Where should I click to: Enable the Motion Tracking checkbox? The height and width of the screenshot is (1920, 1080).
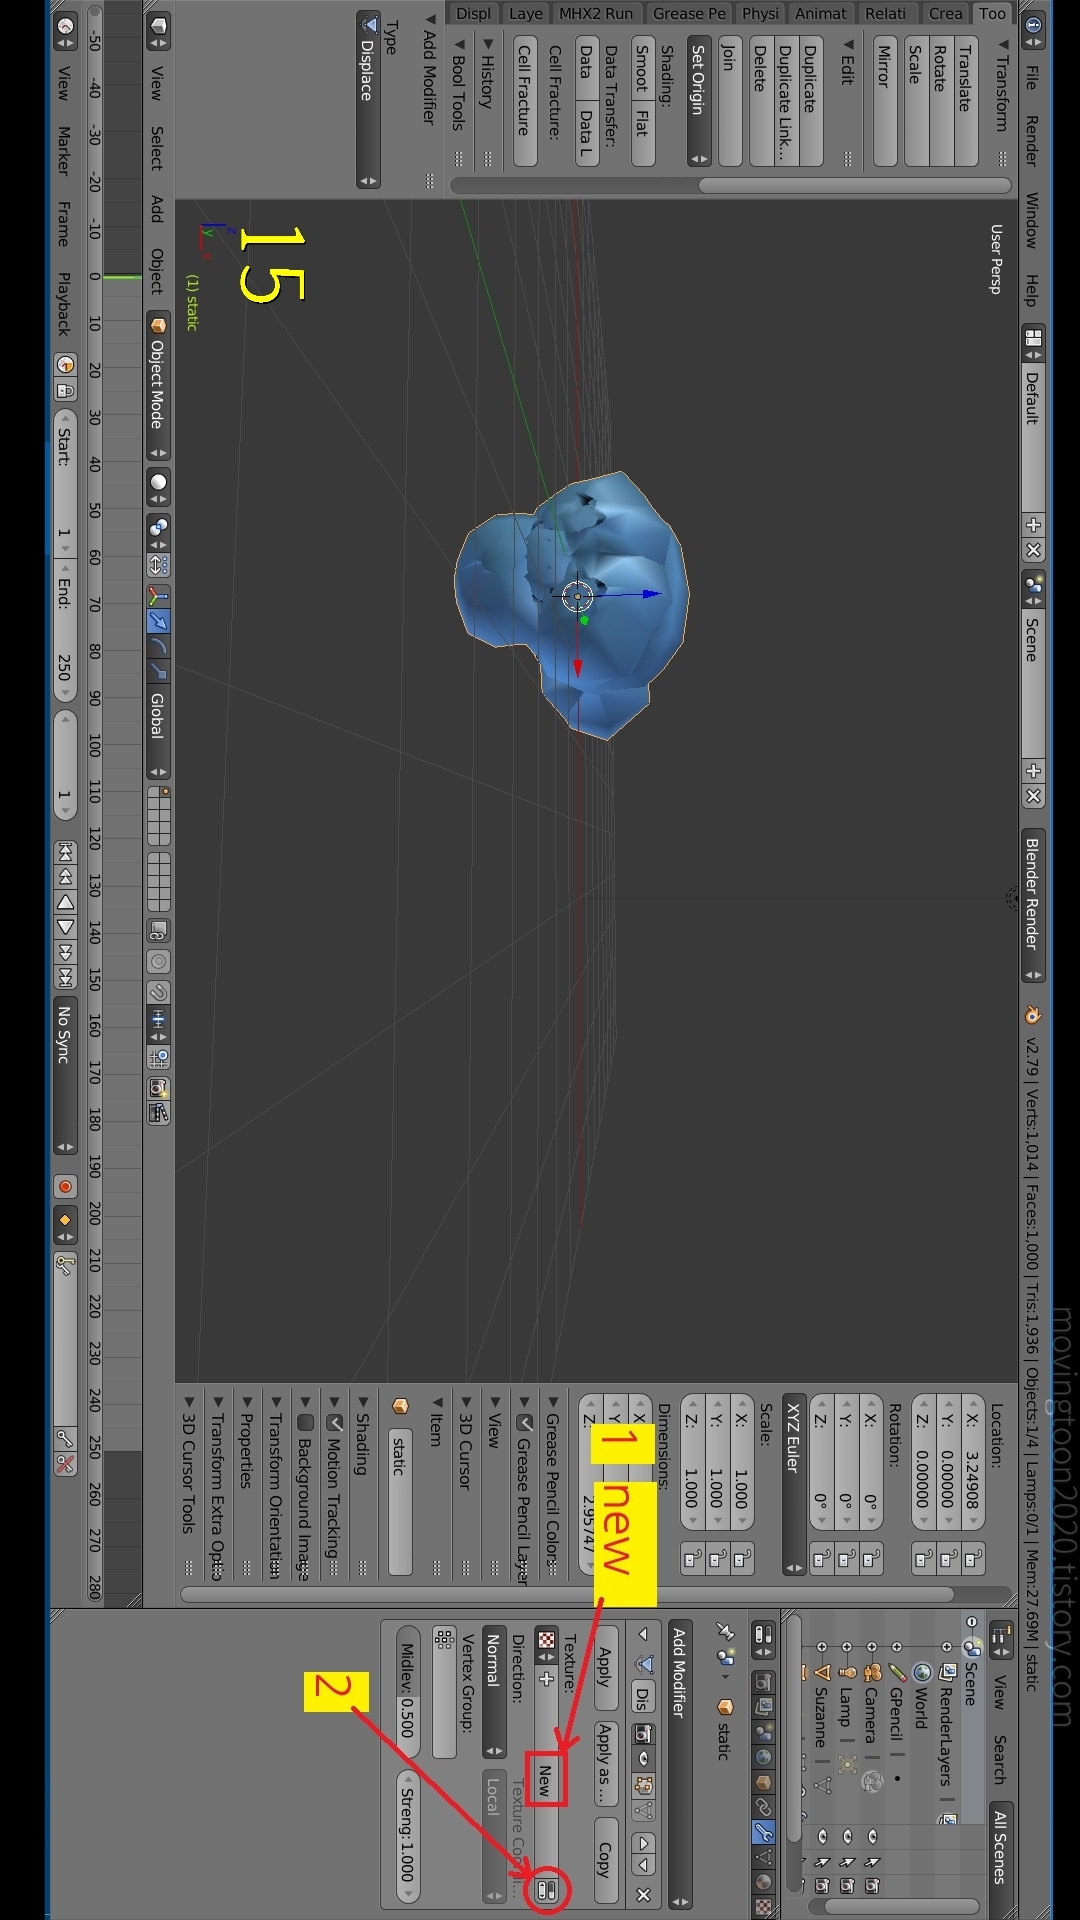[x=335, y=1422]
